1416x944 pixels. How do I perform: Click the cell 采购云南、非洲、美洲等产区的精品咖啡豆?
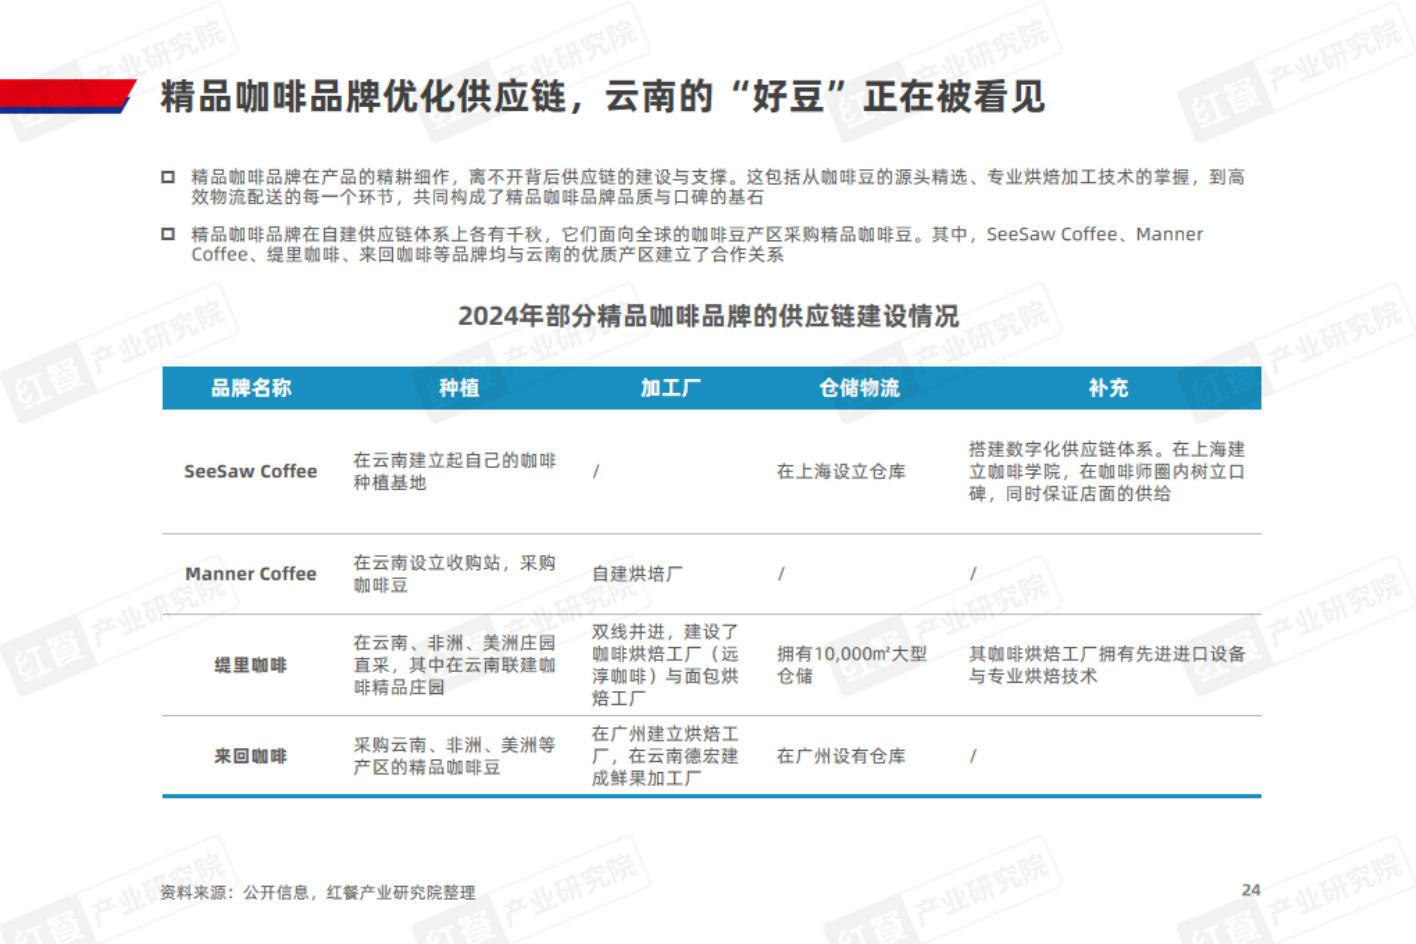point(454,756)
